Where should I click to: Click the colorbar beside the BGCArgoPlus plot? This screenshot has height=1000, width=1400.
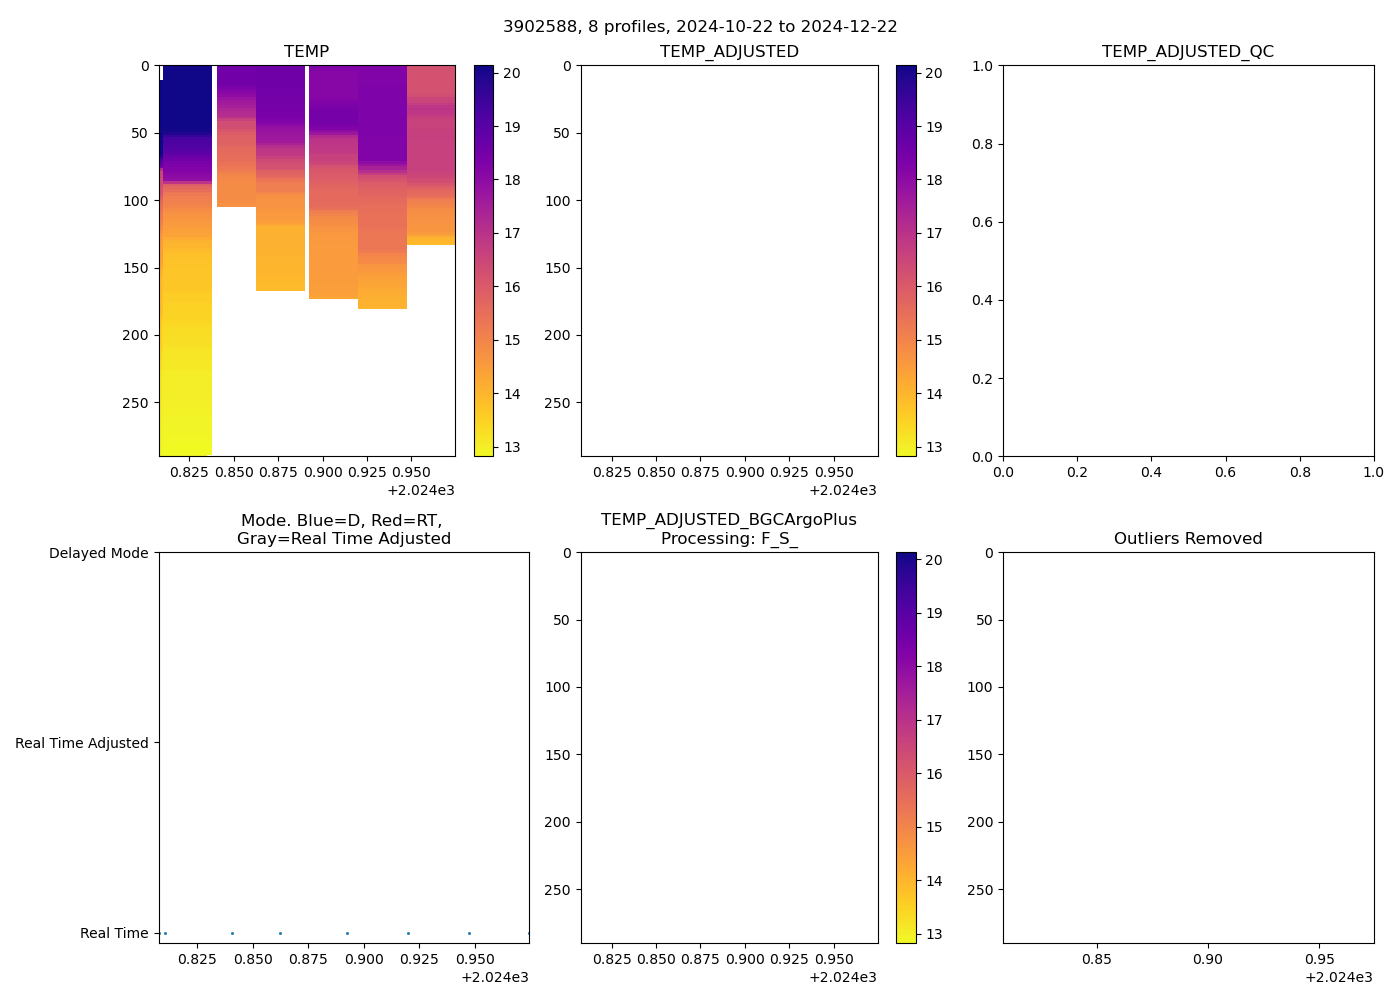click(905, 747)
